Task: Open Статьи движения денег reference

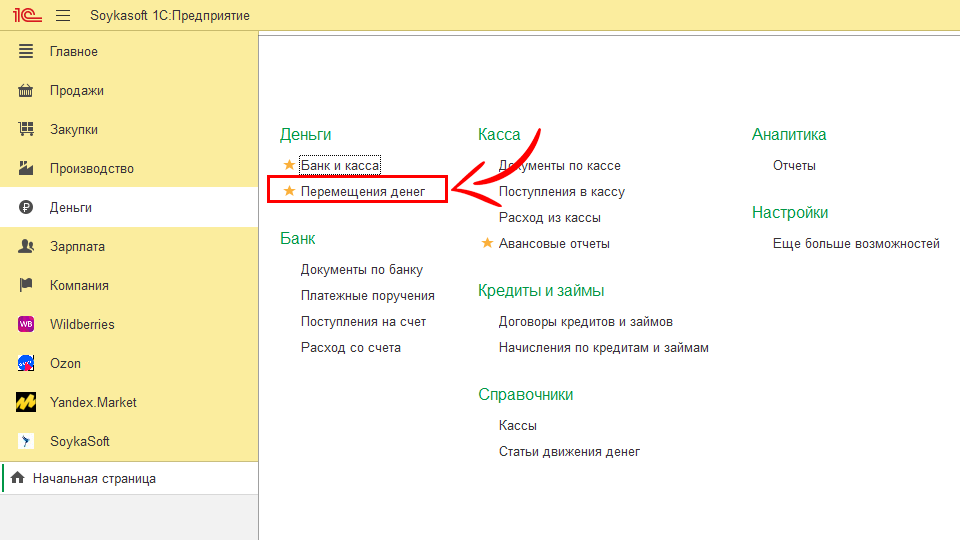Action: pos(569,451)
